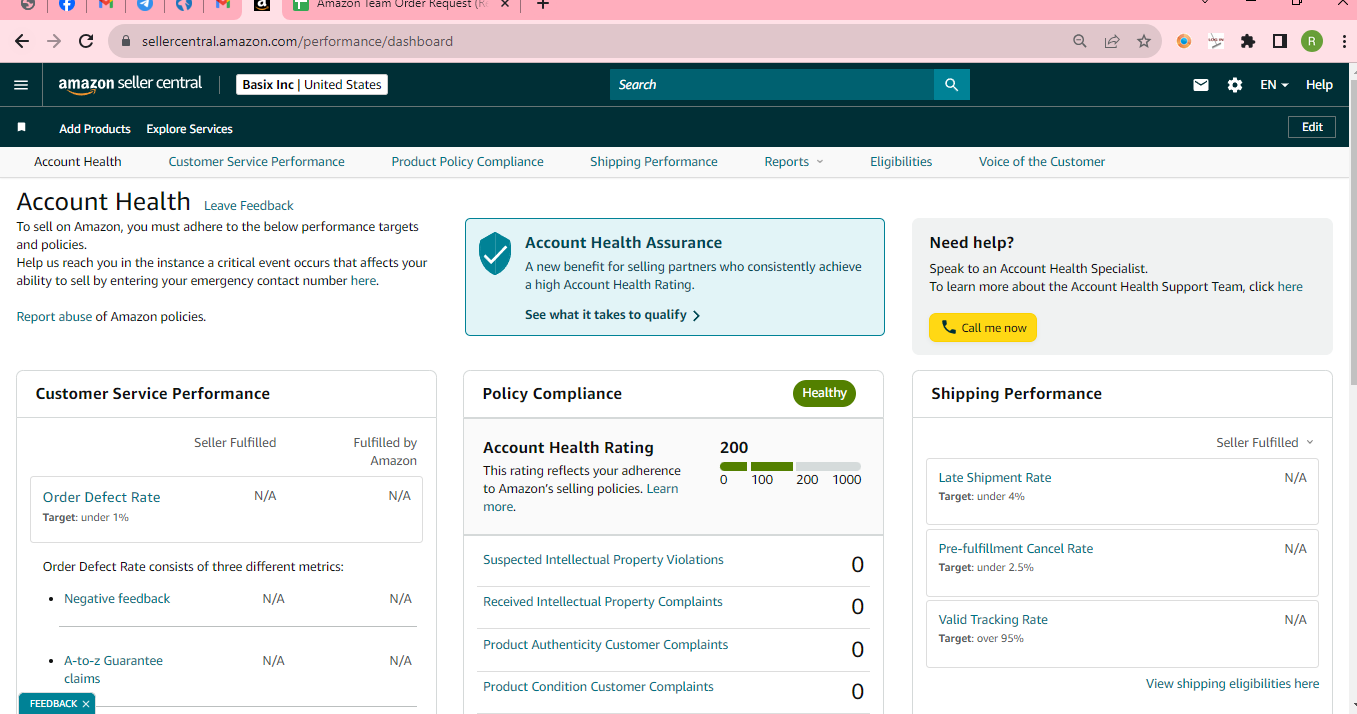The height and width of the screenshot is (714, 1357).
Task: Click Report abuse link
Action: [54, 317]
